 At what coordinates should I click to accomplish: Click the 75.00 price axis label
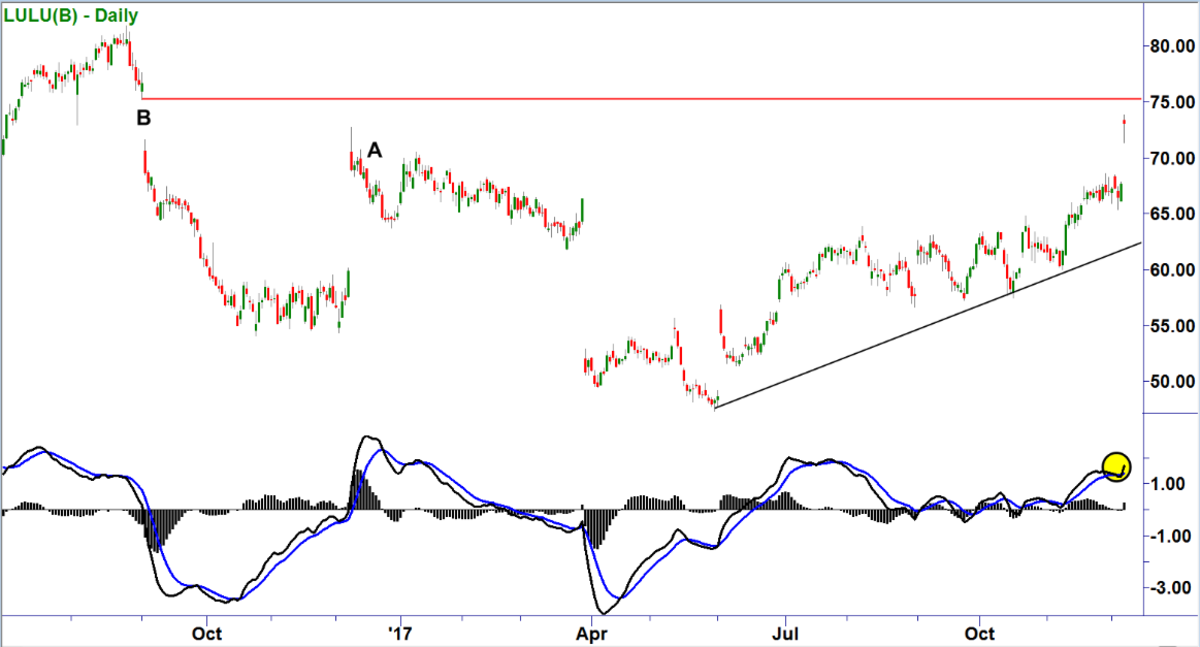(1170, 102)
